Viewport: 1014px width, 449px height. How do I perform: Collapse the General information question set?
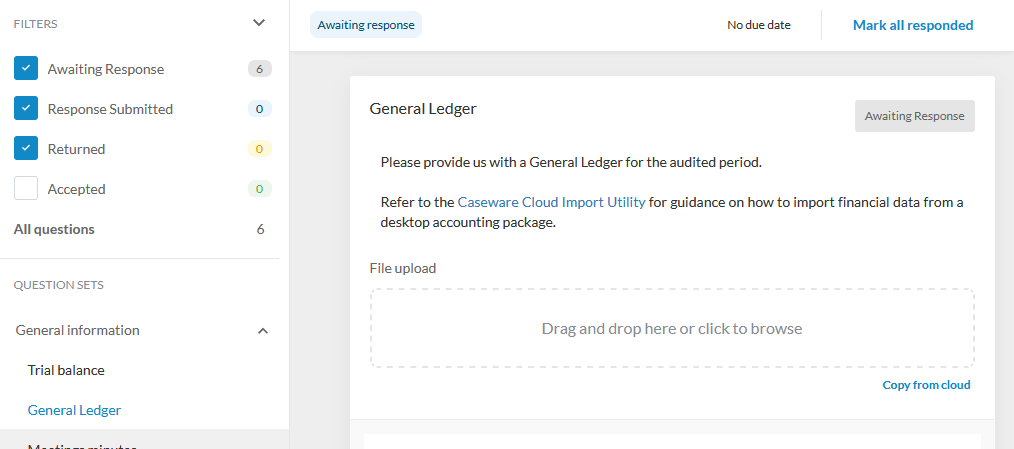[263, 330]
